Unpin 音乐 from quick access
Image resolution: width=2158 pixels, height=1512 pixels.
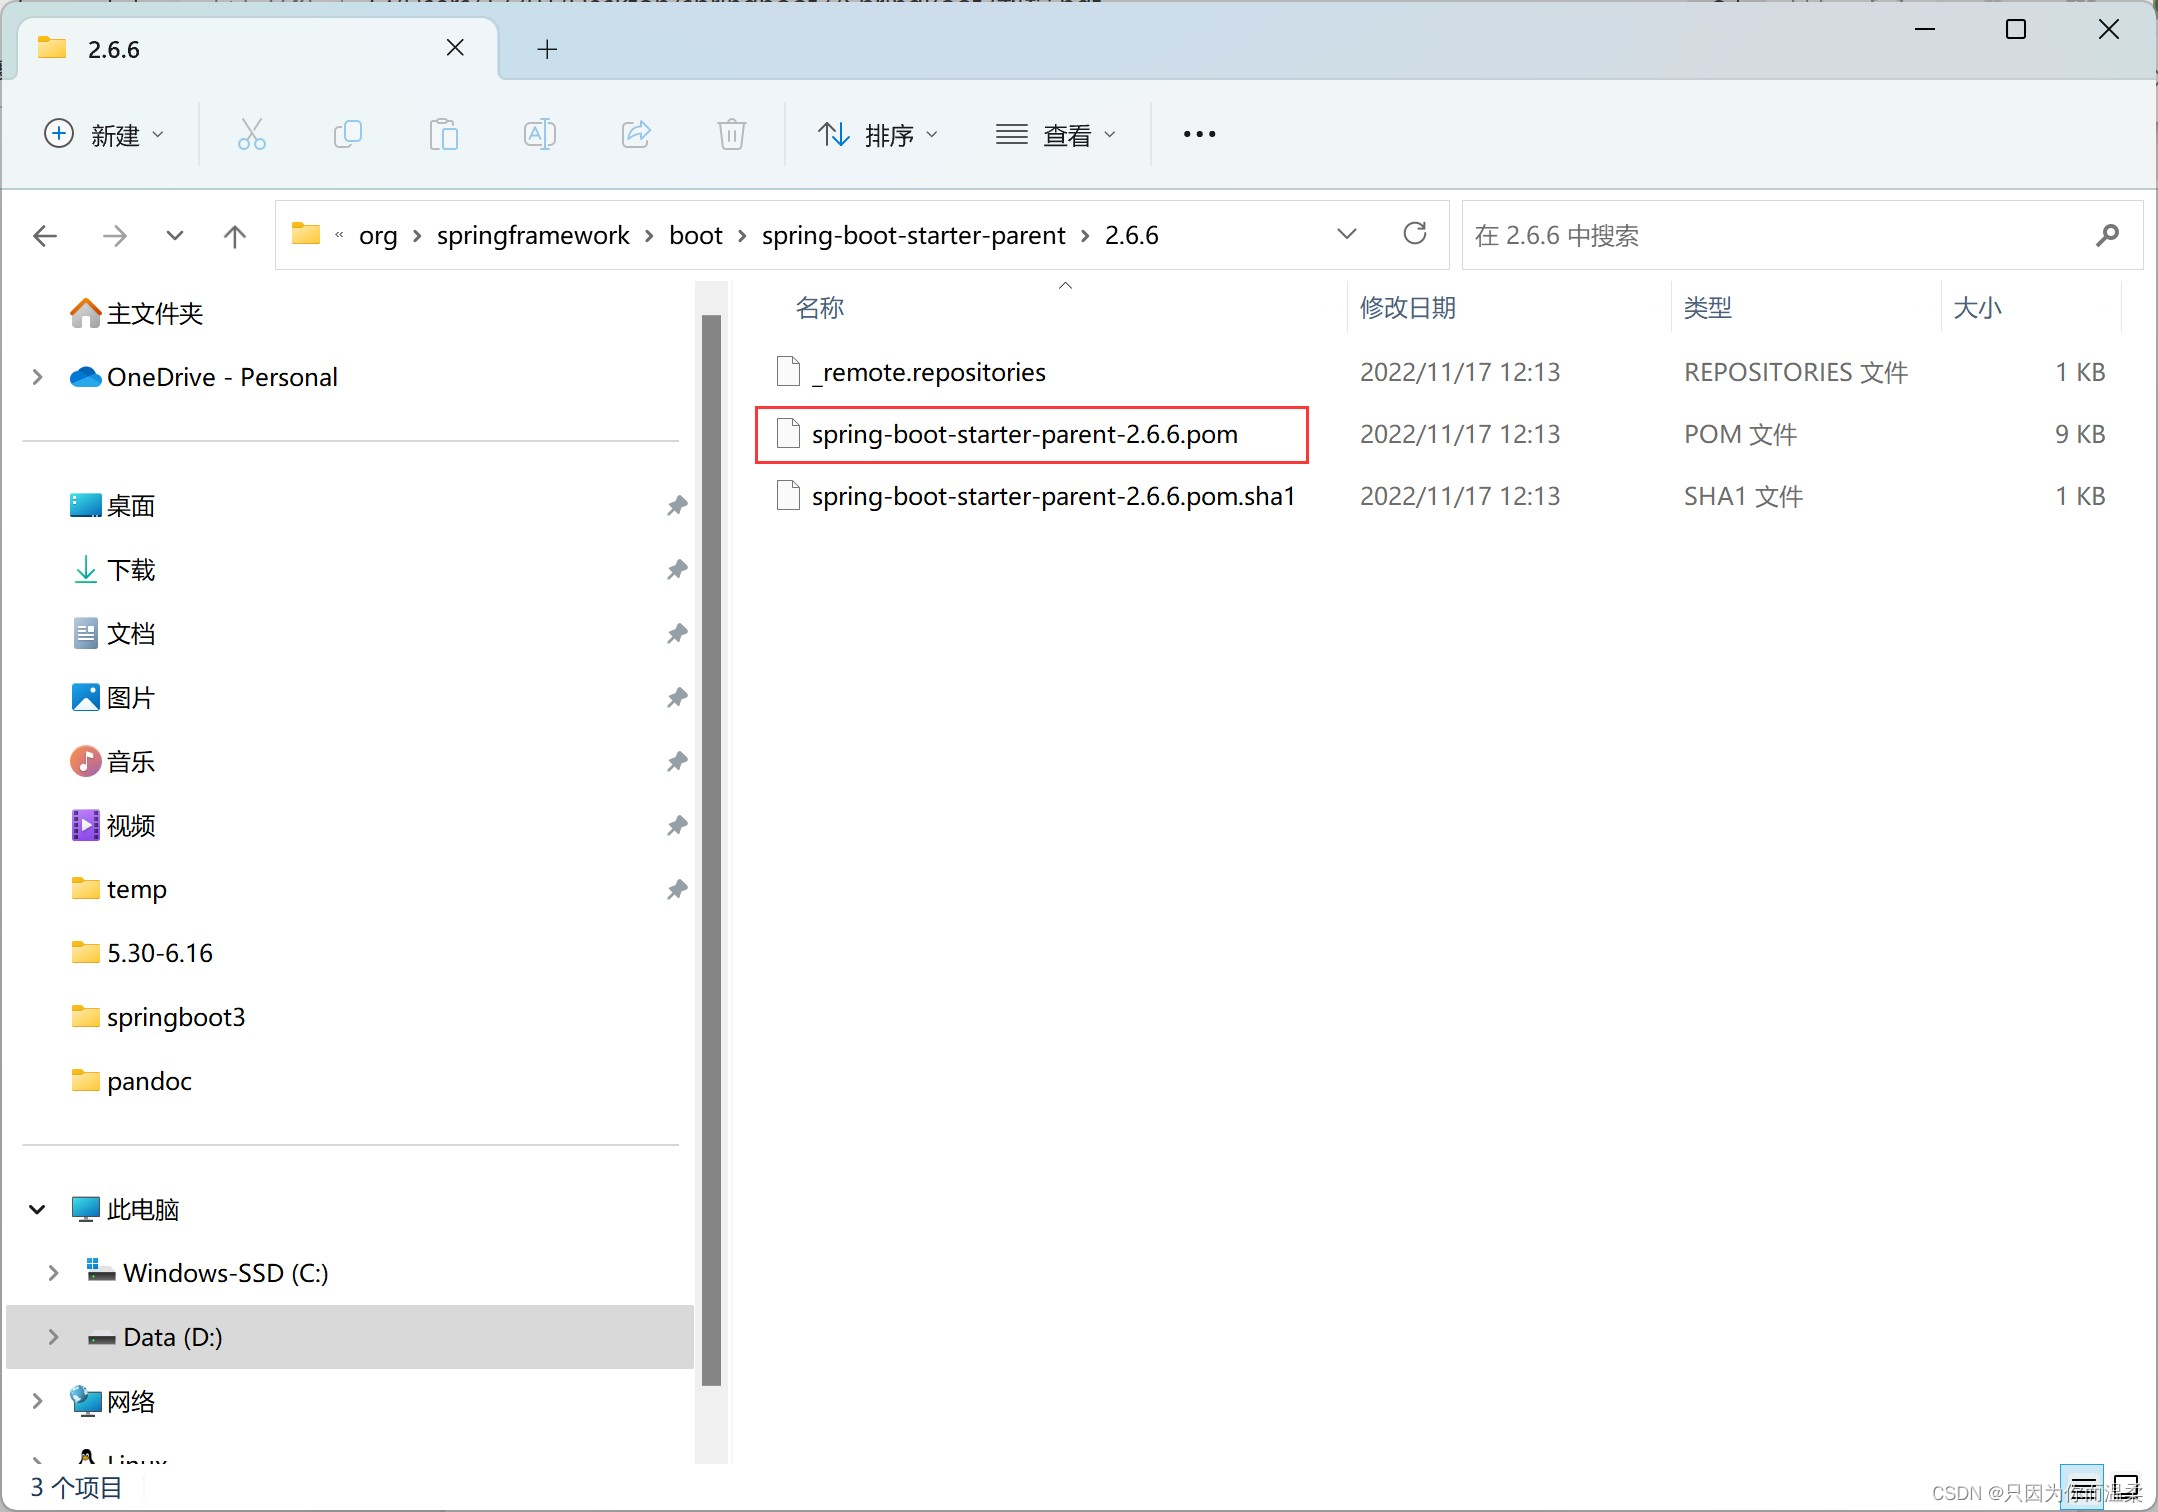(x=677, y=762)
